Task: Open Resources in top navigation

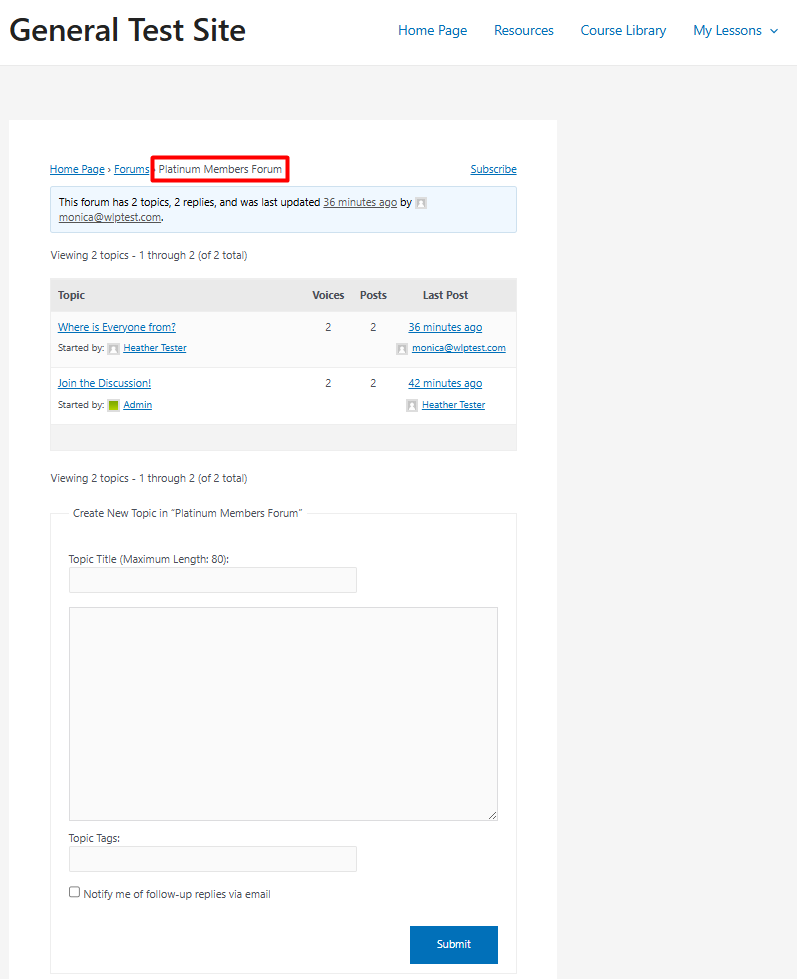Action: (x=524, y=31)
